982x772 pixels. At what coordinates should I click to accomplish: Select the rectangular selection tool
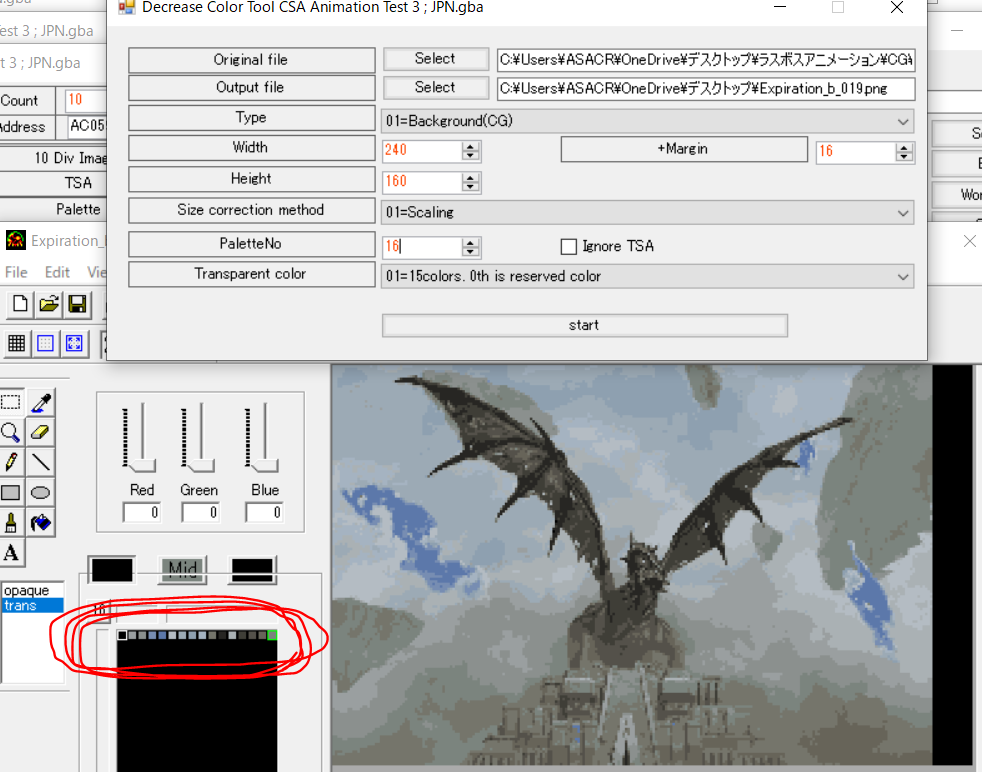(x=12, y=402)
